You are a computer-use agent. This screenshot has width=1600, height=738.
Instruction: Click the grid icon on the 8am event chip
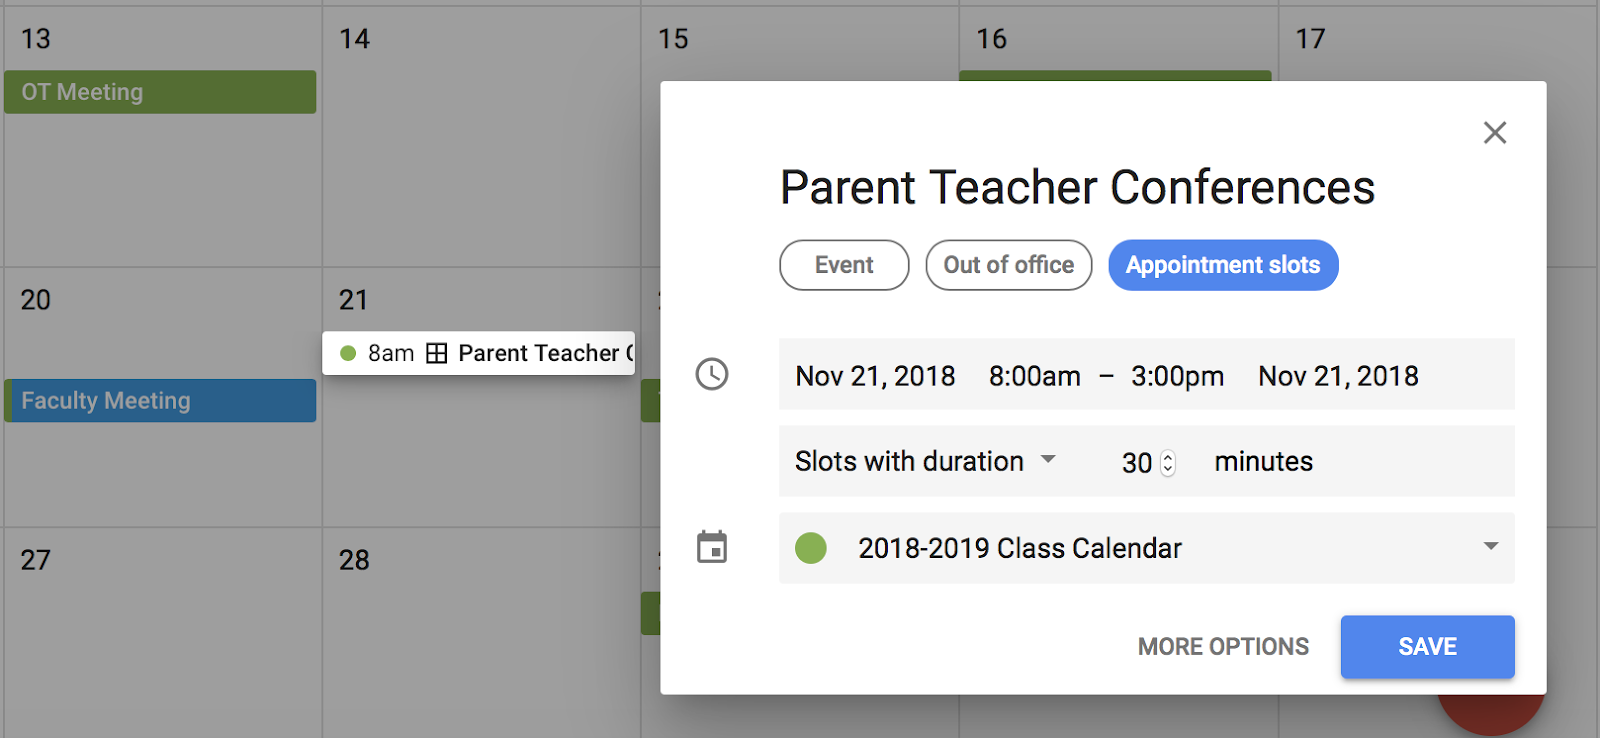(x=436, y=353)
